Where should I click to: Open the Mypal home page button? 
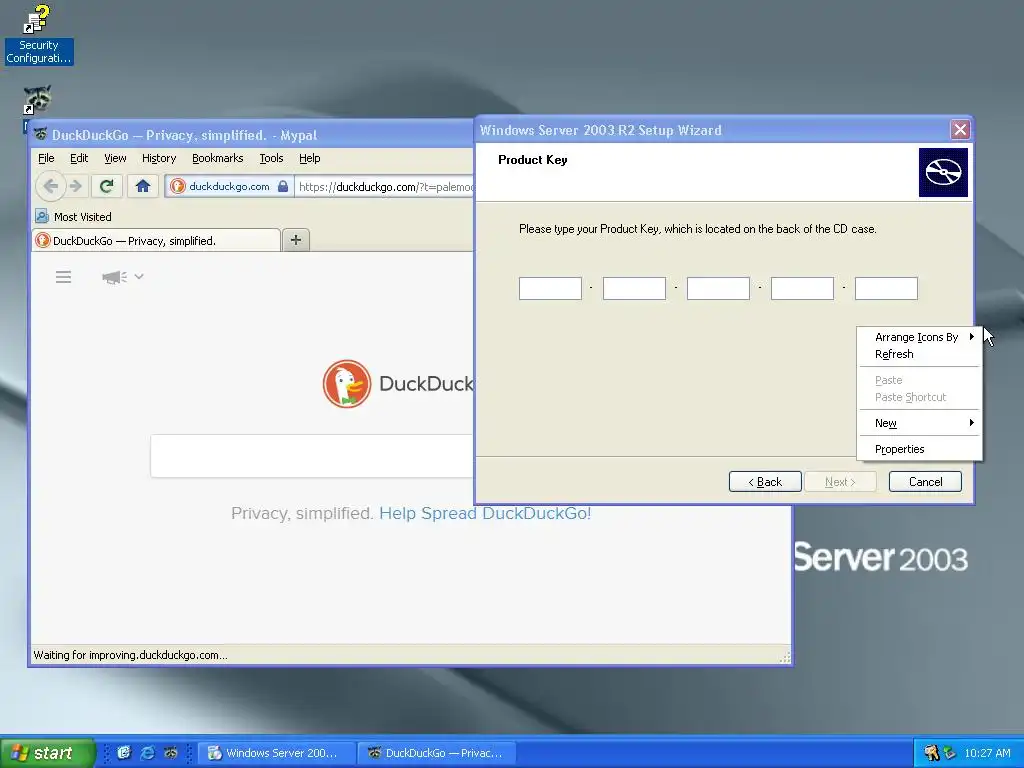point(142,186)
